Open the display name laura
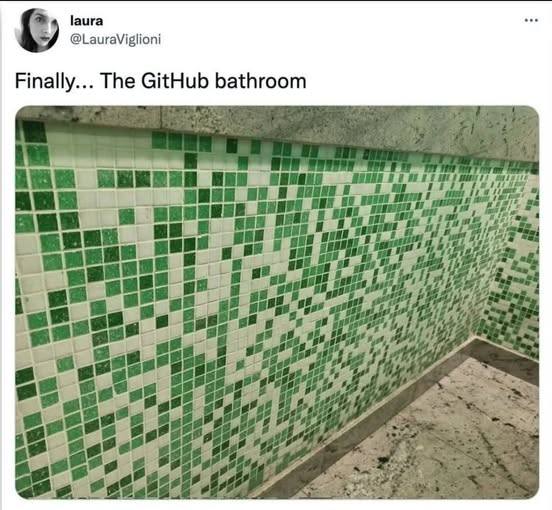 [87, 21]
